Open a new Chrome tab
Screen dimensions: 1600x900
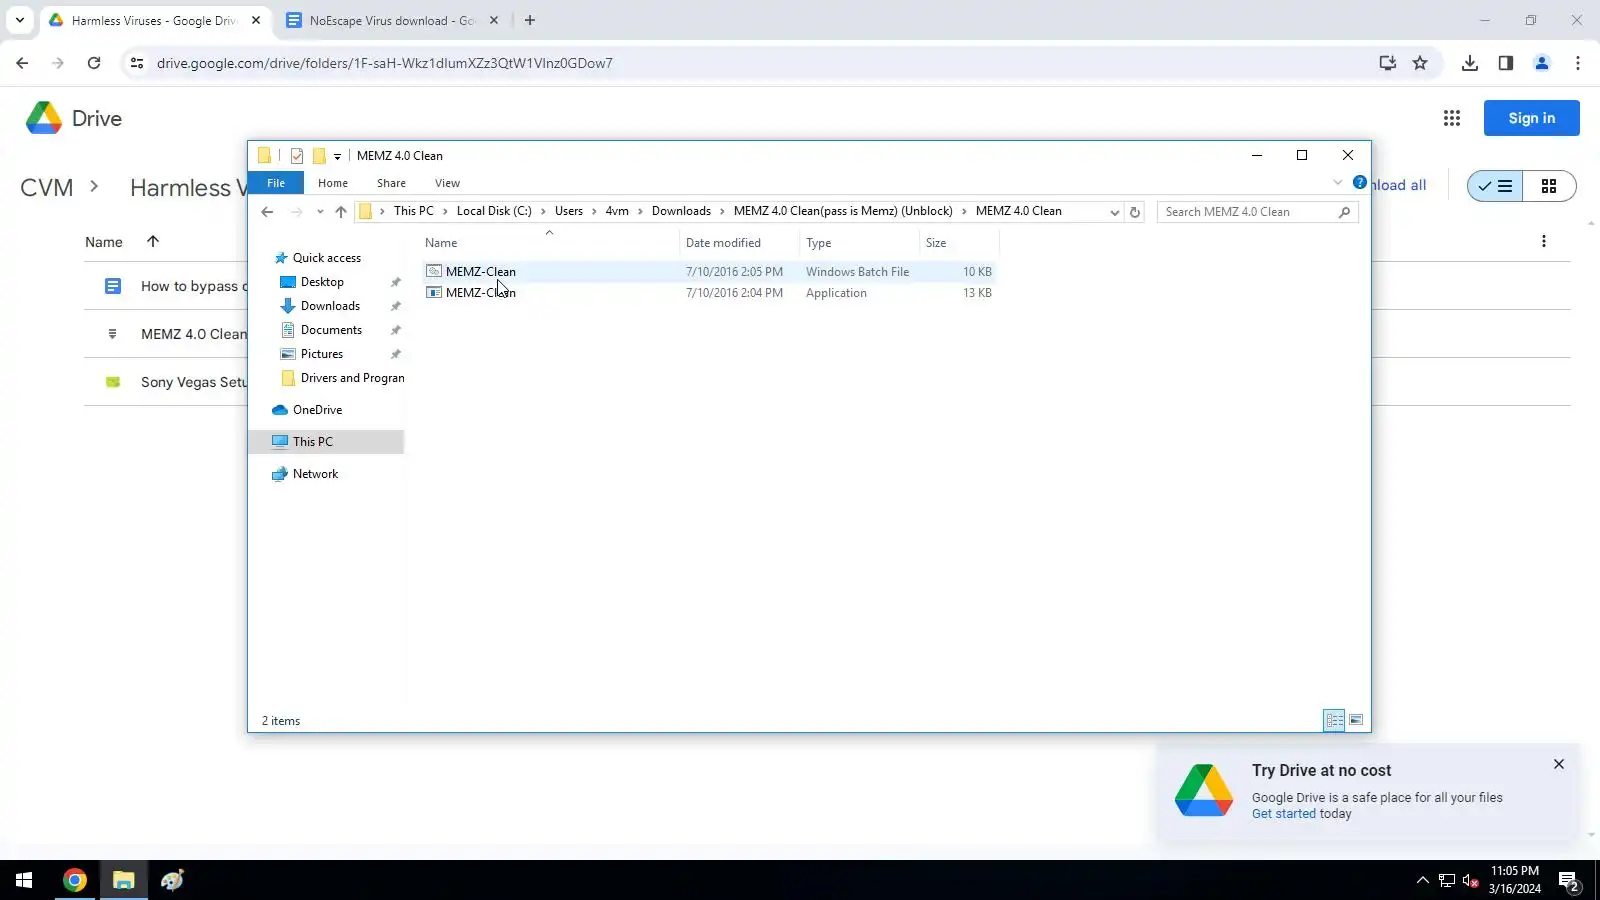click(x=530, y=20)
